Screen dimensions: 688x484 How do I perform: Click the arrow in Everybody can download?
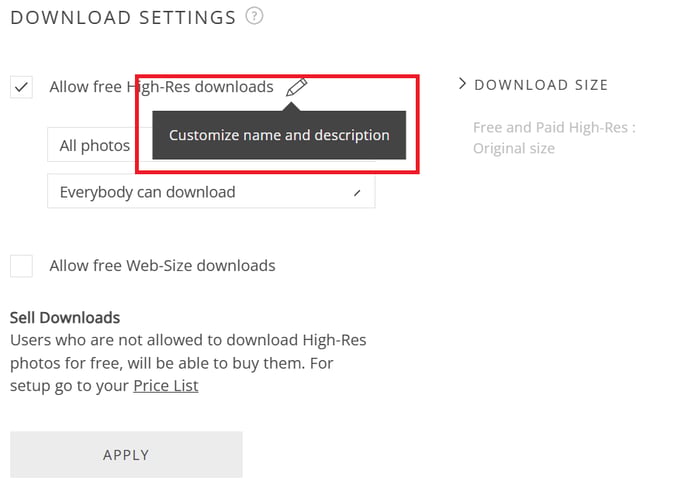[357, 193]
